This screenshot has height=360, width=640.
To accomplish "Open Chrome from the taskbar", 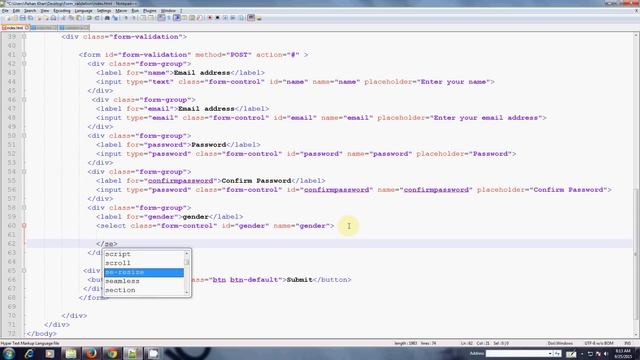I will [x=112, y=353].
